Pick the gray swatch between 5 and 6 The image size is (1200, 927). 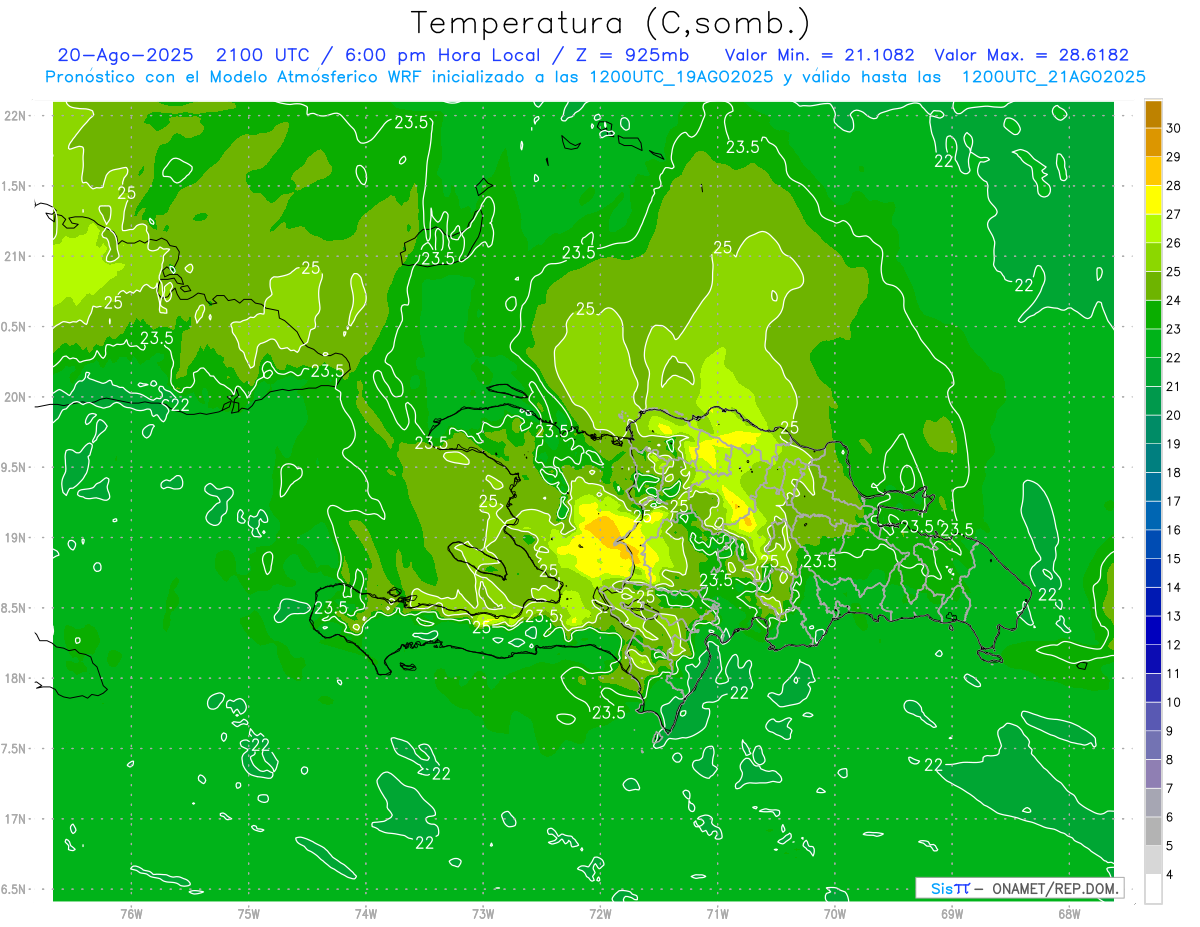pos(1153,831)
